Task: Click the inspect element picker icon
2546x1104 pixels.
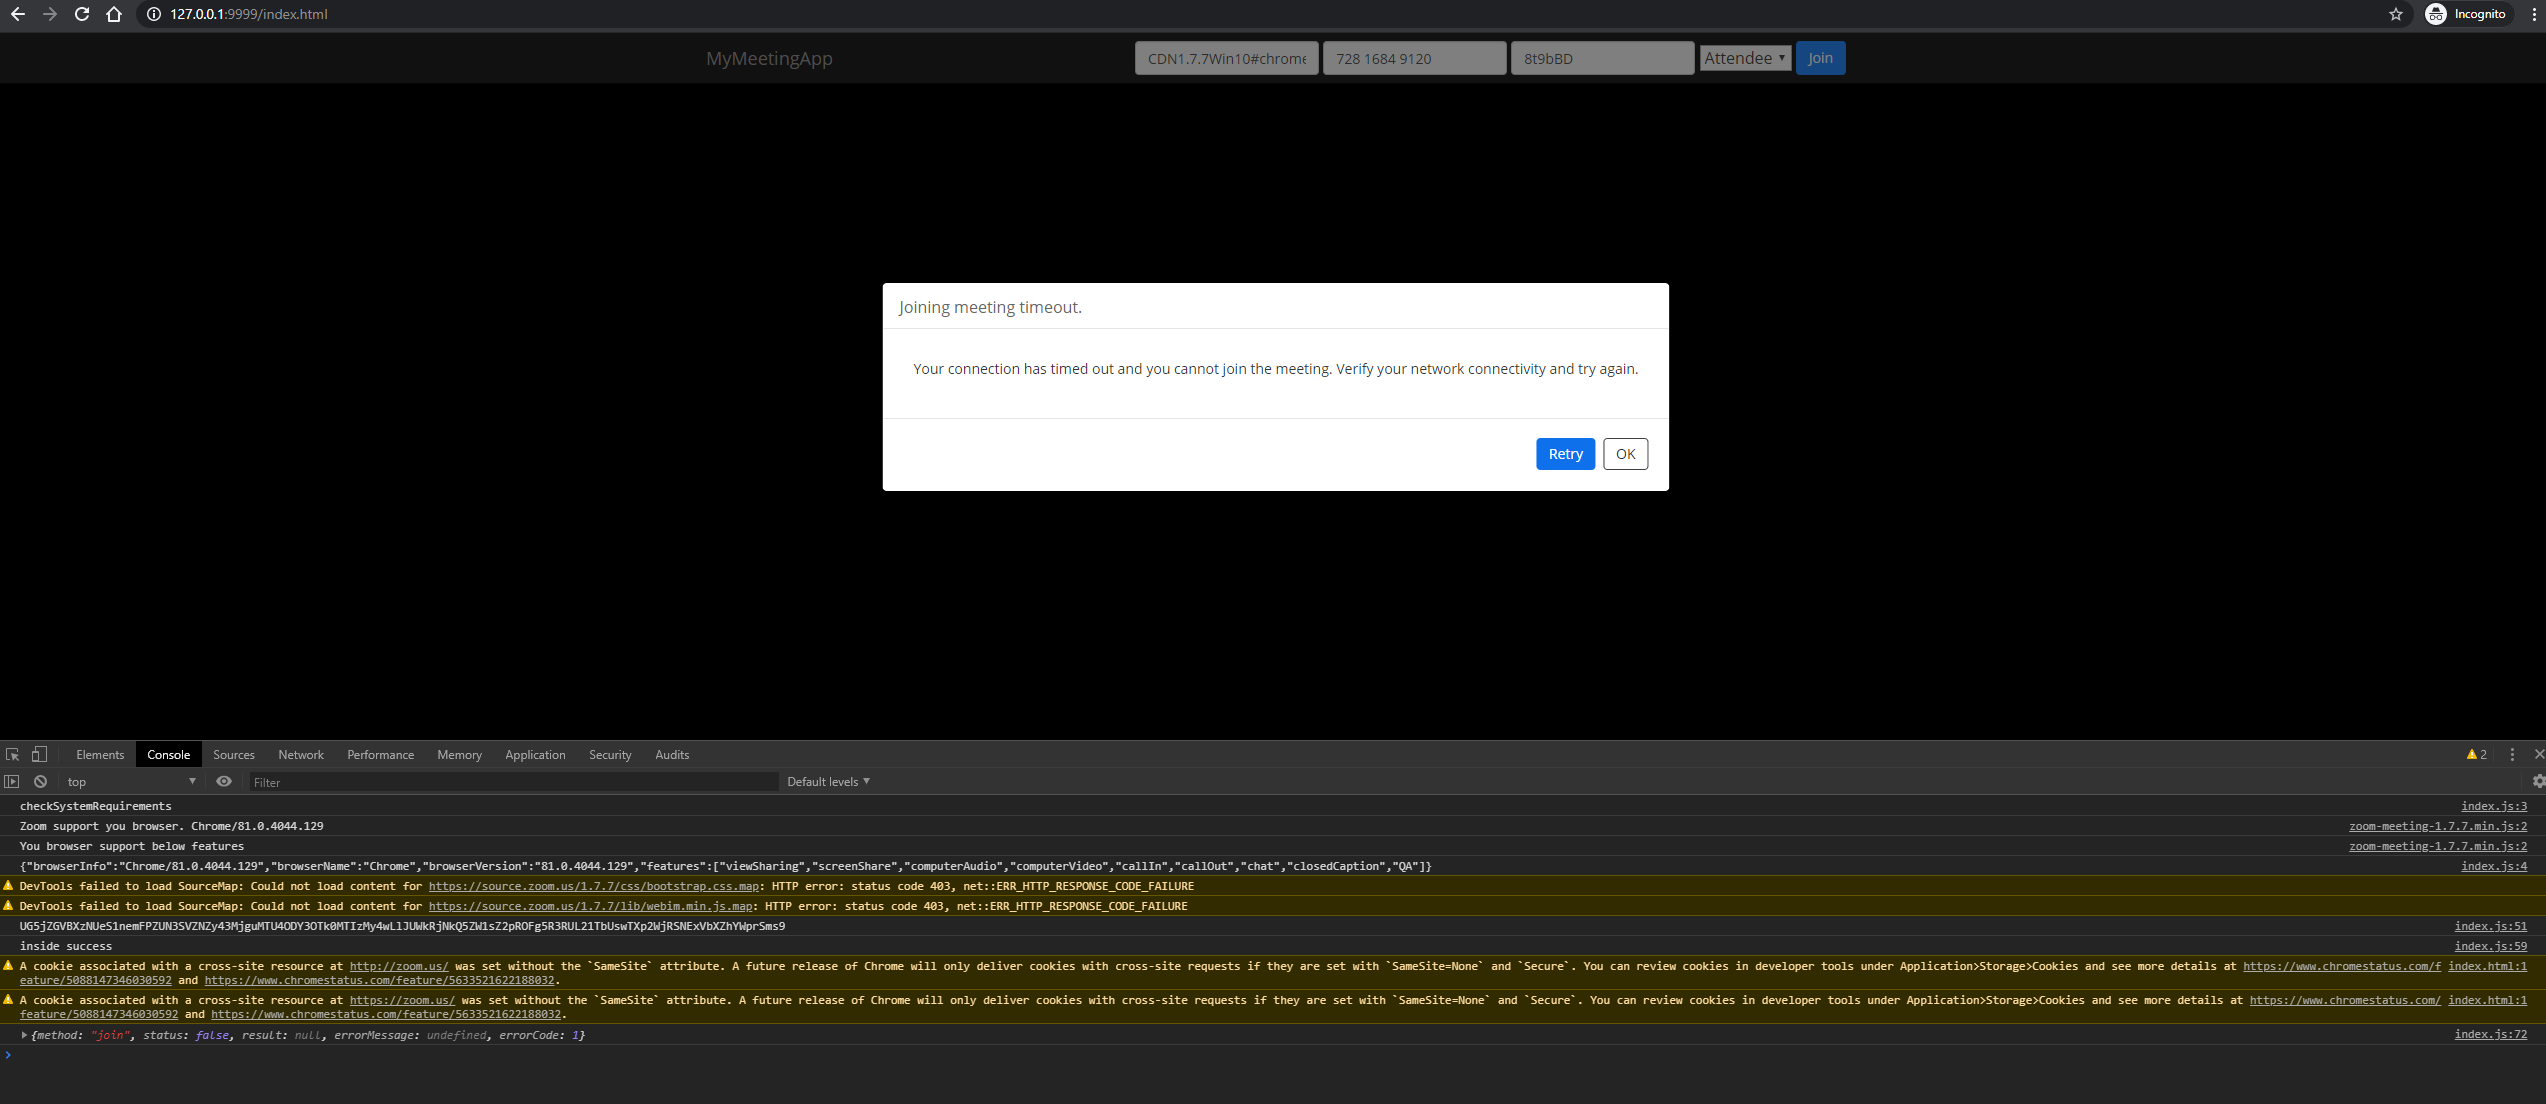Action: pyautogui.click(x=12, y=755)
